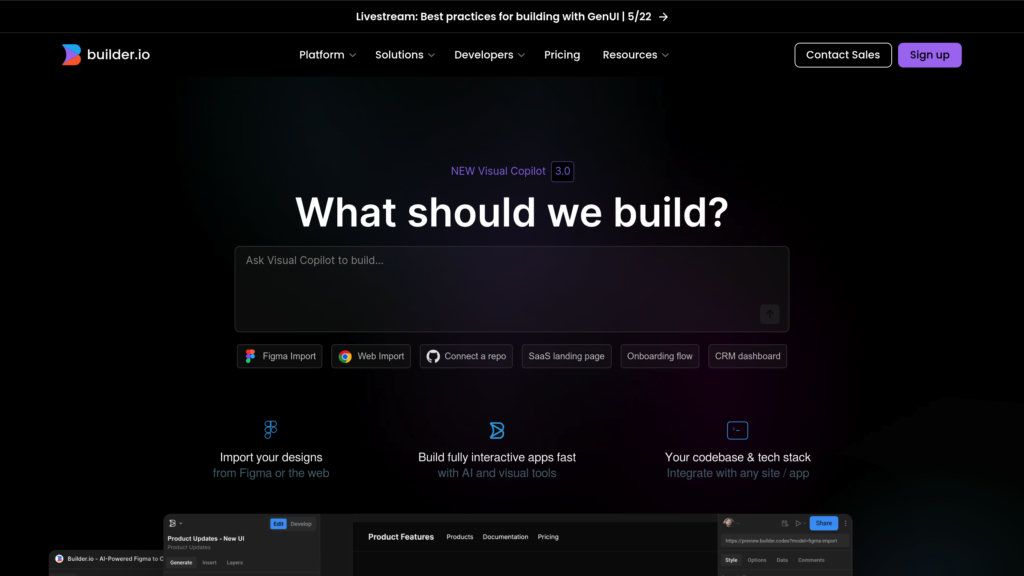The width and height of the screenshot is (1024, 576).
Task: Click the Builder.io favicon in browser tab preview
Action: click(x=59, y=558)
